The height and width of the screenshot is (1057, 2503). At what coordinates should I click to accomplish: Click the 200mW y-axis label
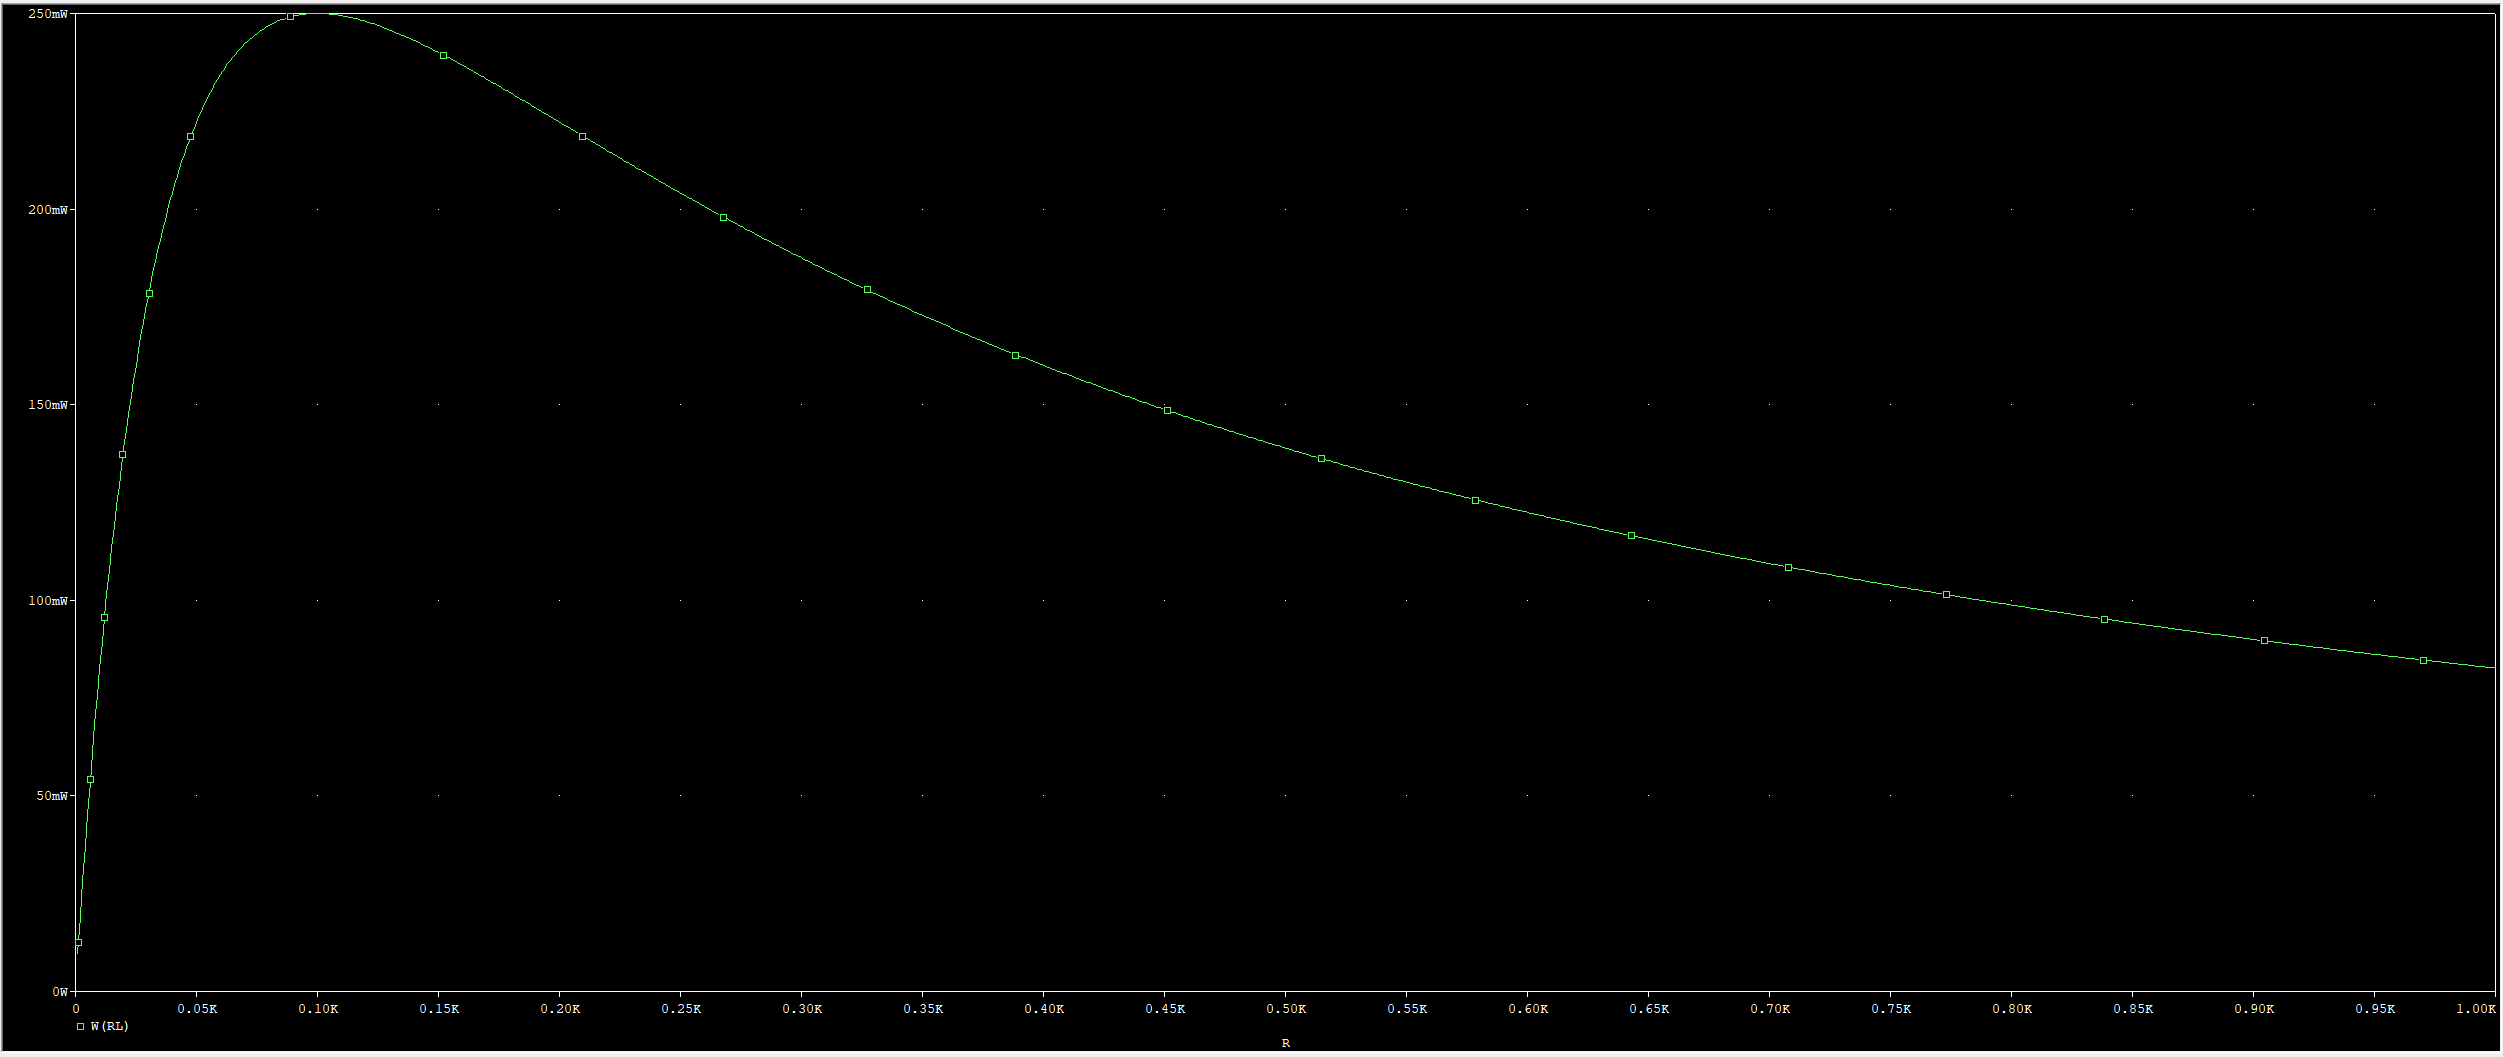pos(48,210)
